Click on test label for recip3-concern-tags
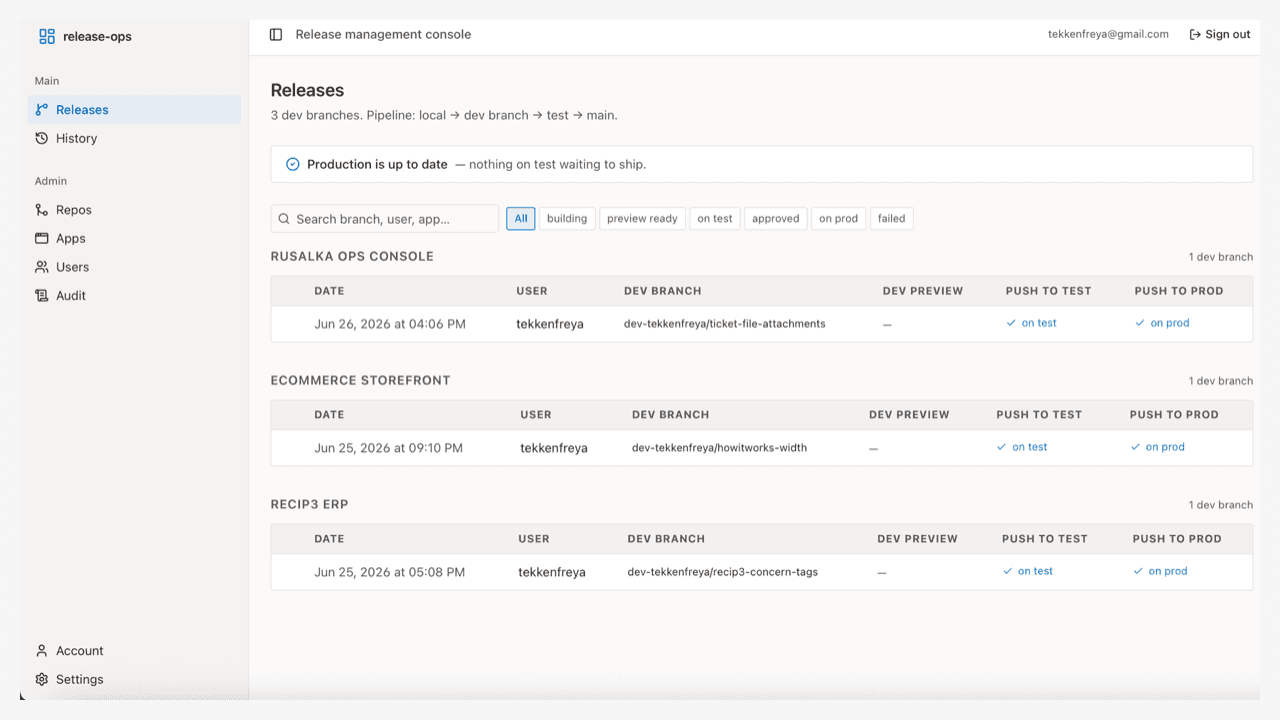The height and width of the screenshot is (720, 1280). point(1035,571)
